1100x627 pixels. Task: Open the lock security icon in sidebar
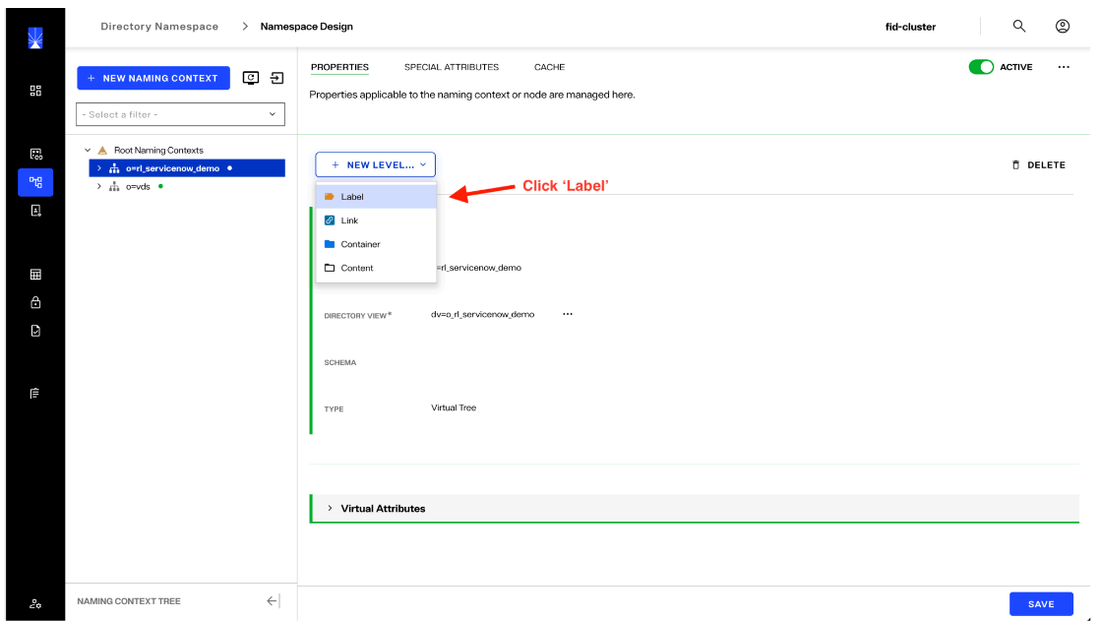[35, 302]
